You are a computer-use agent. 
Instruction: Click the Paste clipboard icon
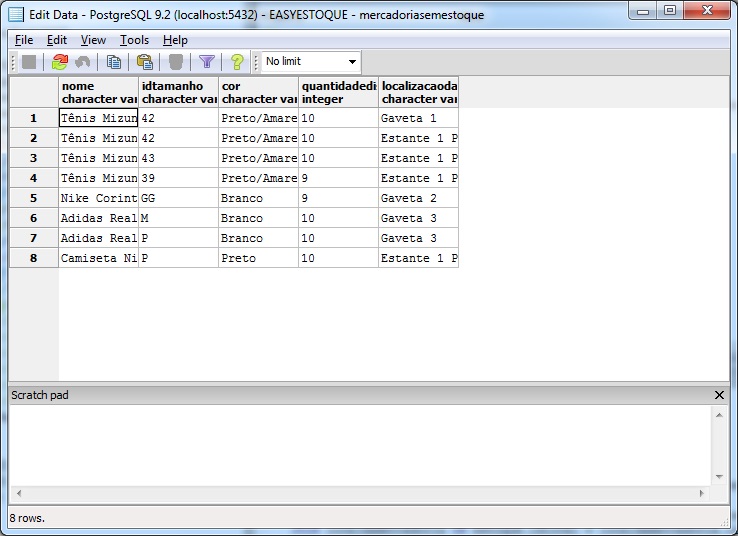tap(144, 62)
